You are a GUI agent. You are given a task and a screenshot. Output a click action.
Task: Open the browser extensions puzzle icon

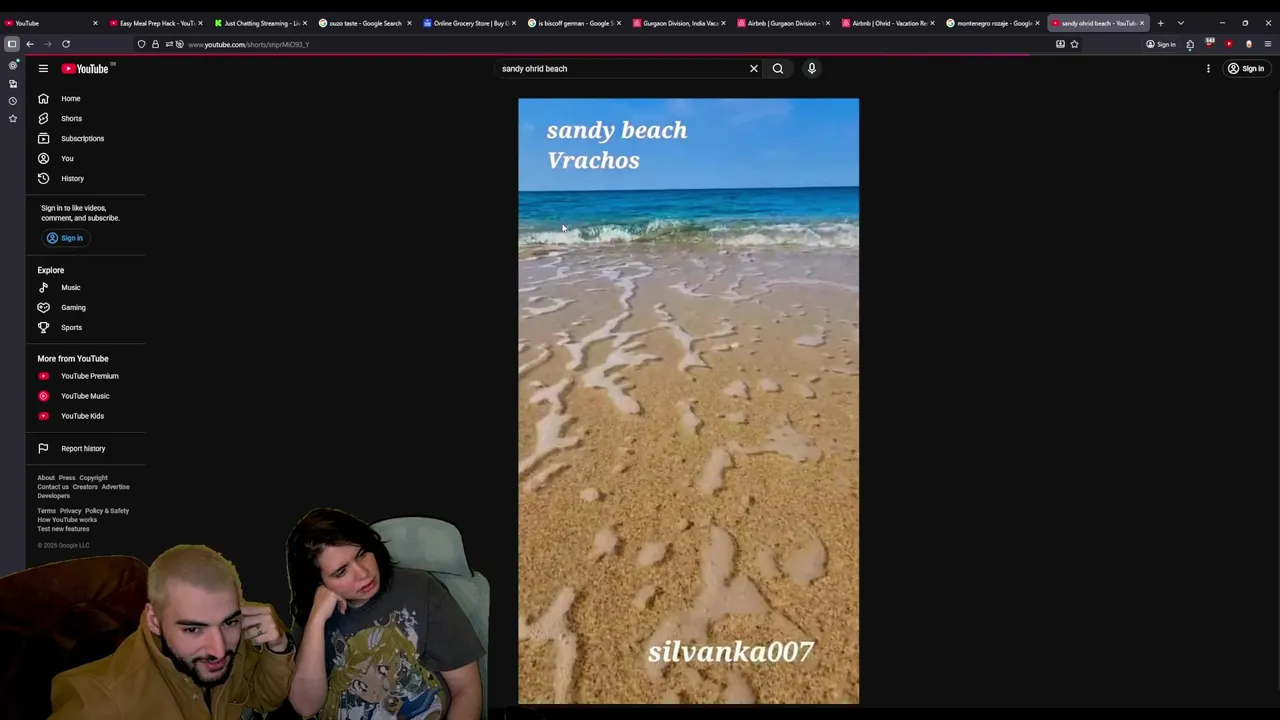[x=1190, y=44]
